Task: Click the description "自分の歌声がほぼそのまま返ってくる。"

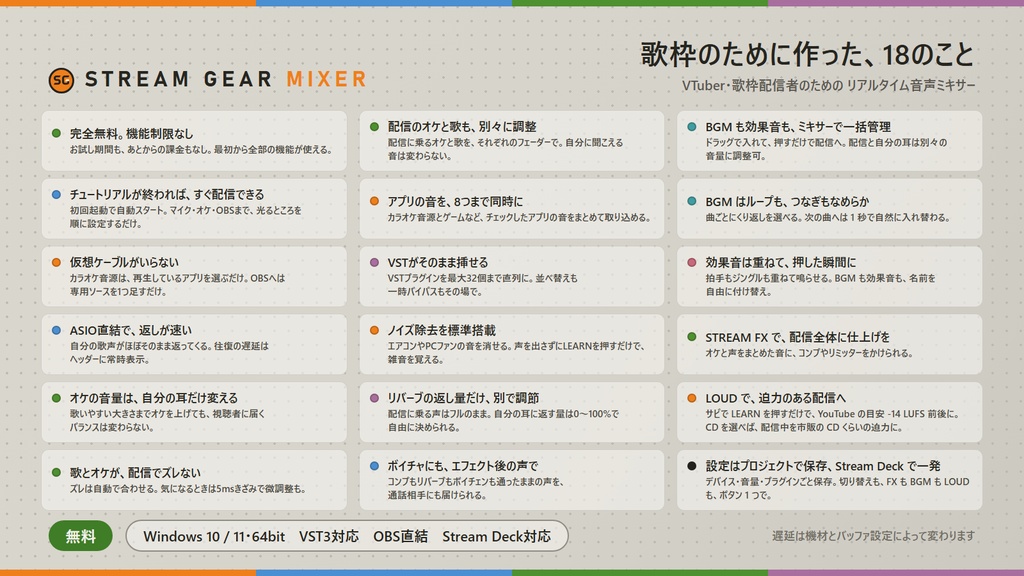Action: point(142,346)
